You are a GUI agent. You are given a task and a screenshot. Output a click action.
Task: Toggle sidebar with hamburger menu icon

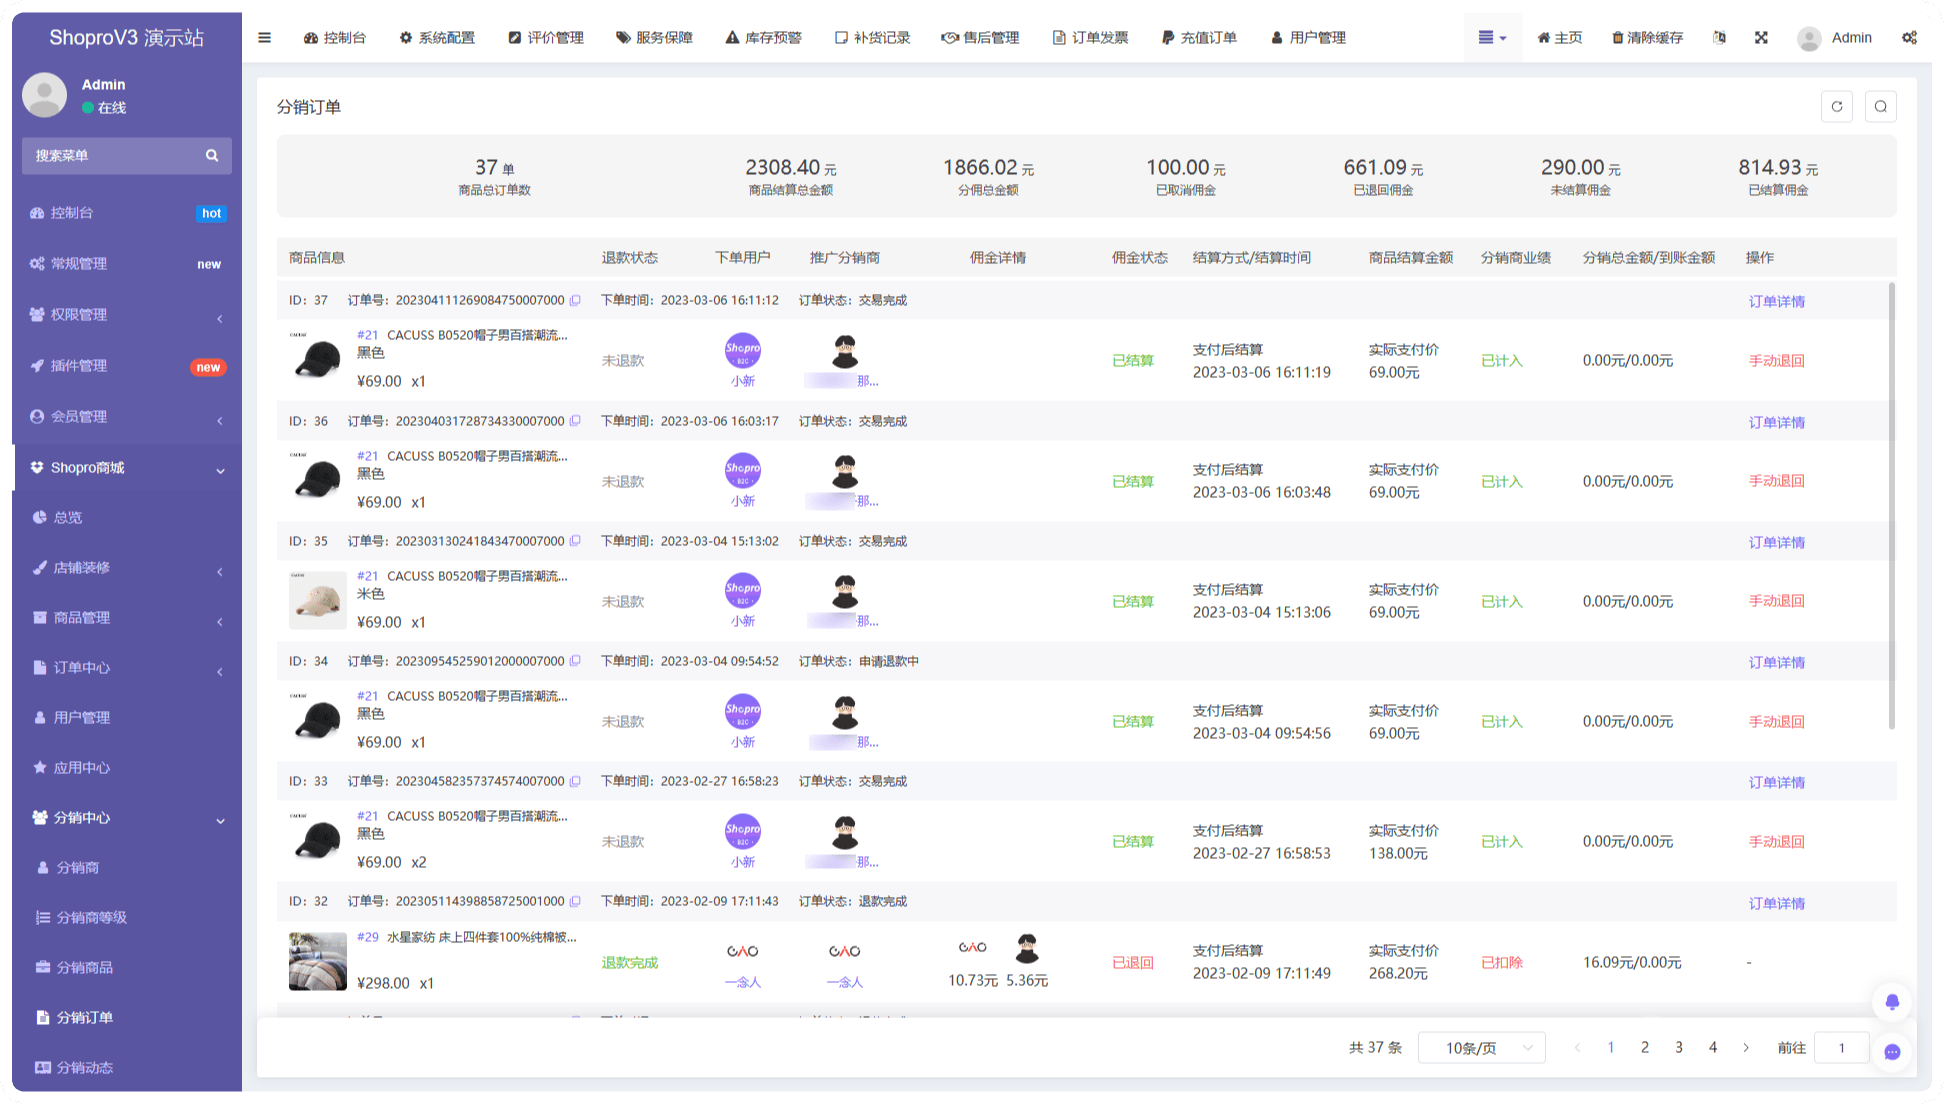pyautogui.click(x=265, y=38)
